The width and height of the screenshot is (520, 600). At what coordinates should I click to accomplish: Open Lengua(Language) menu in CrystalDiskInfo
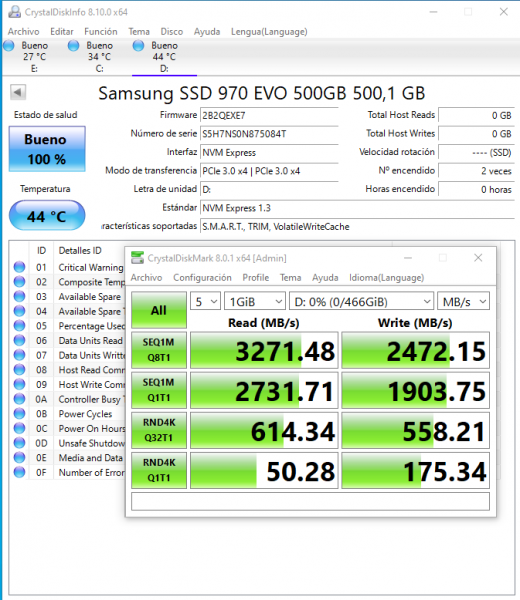coord(269,31)
